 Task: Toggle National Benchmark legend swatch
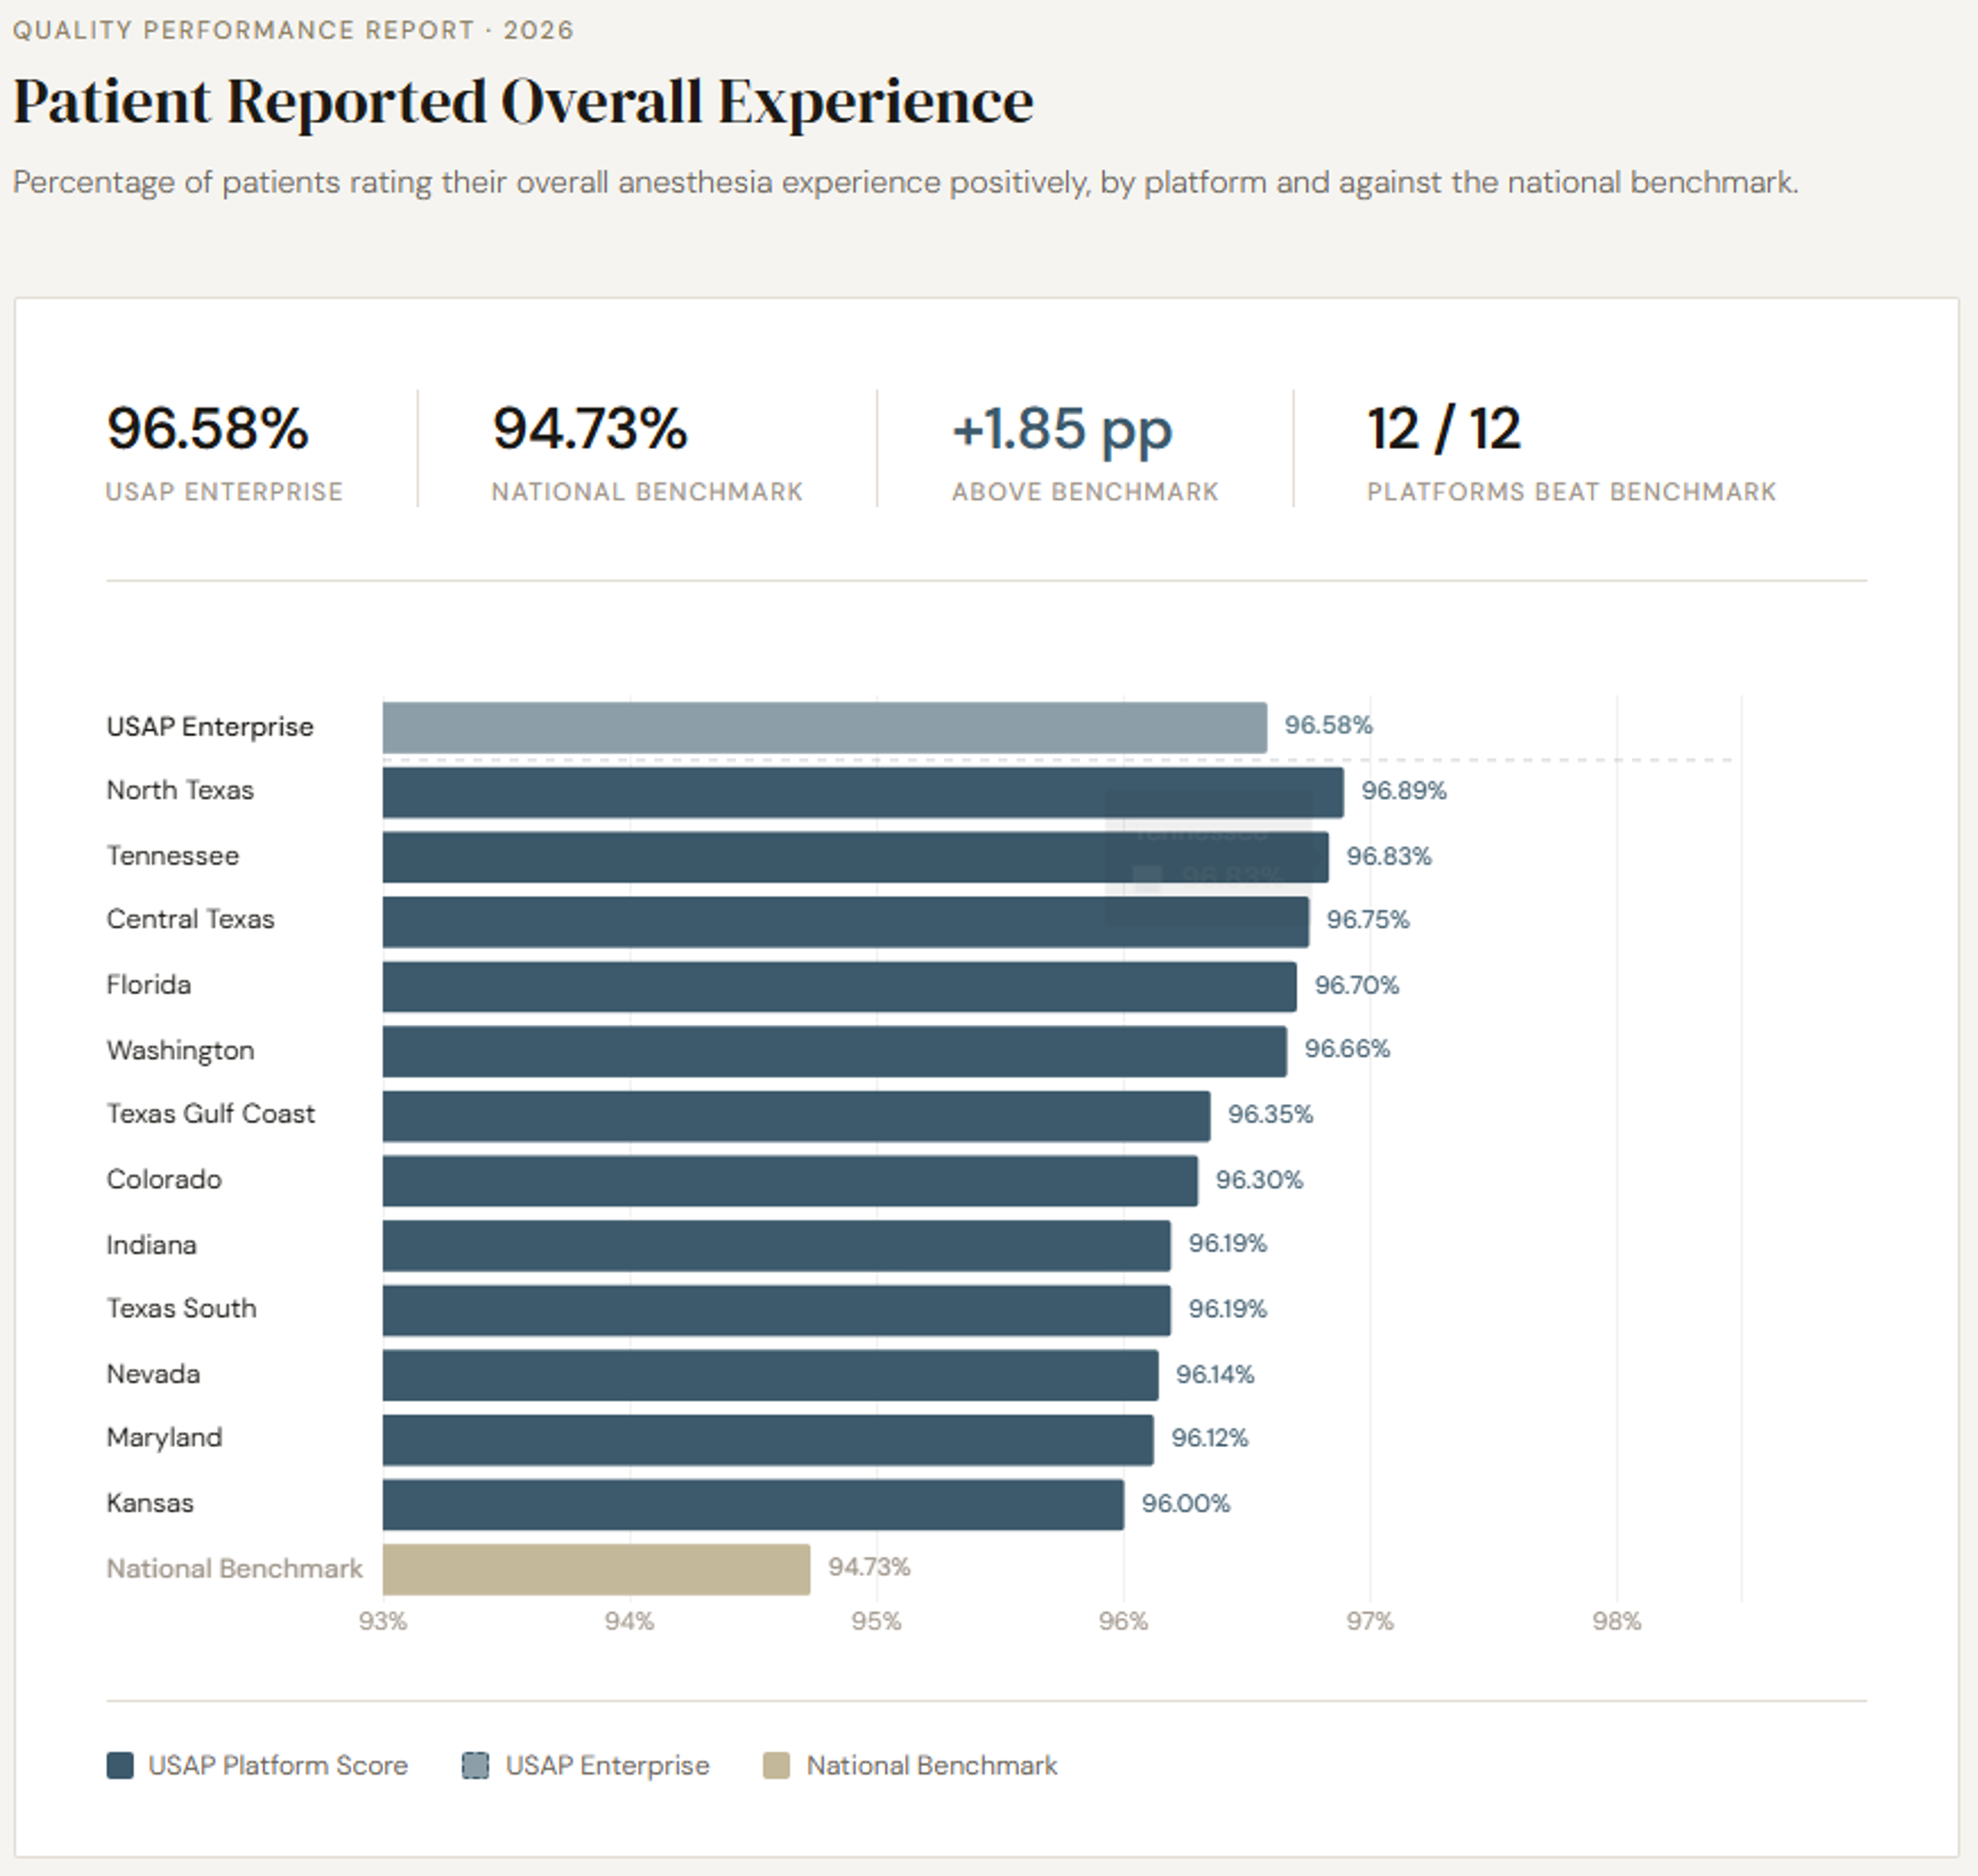[x=776, y=1765]
